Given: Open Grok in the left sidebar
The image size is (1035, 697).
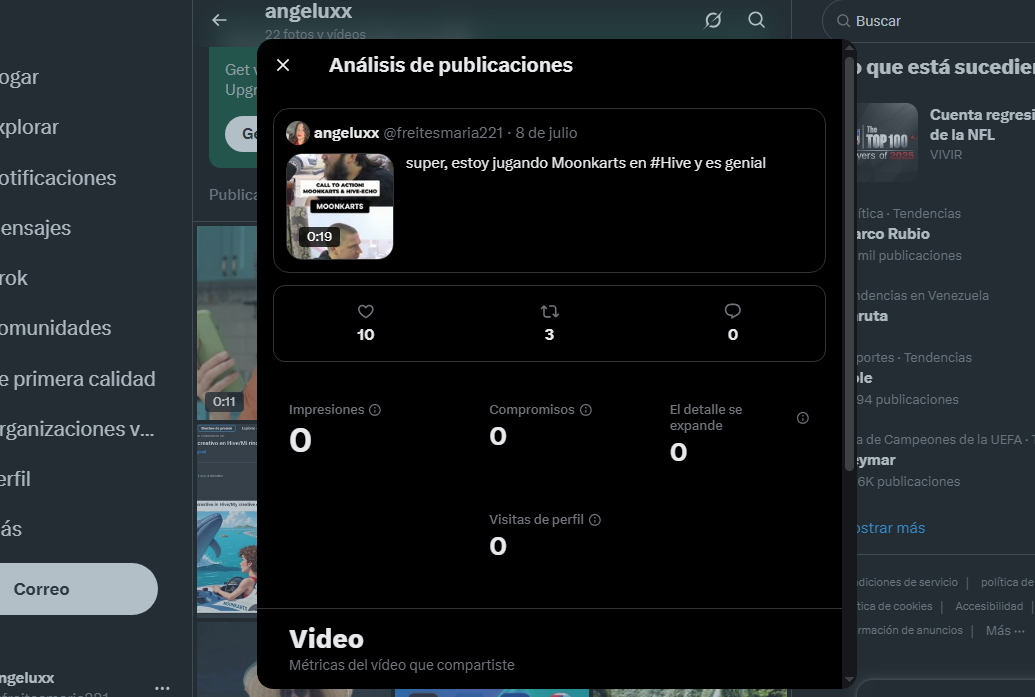Looking at the screenshot, I should [15, 279].
